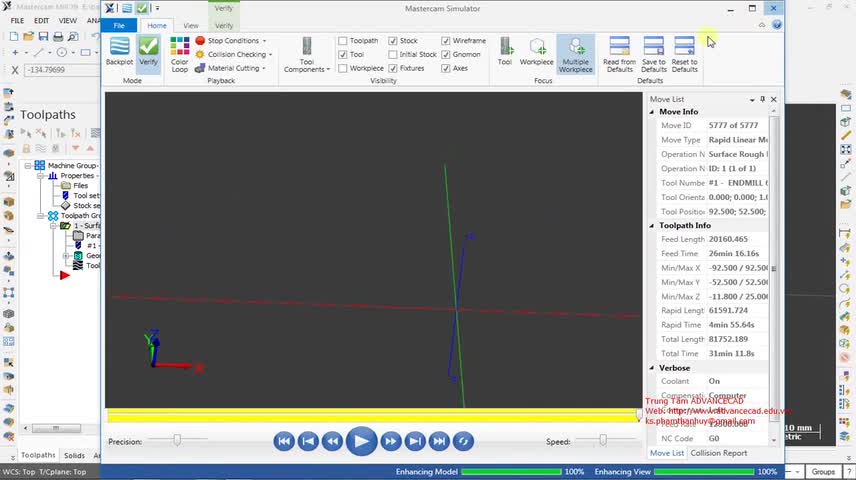The width and height of the screenshot is (856, 480).
Task: Select Multiple Workpiece focus
Action: 575,55
